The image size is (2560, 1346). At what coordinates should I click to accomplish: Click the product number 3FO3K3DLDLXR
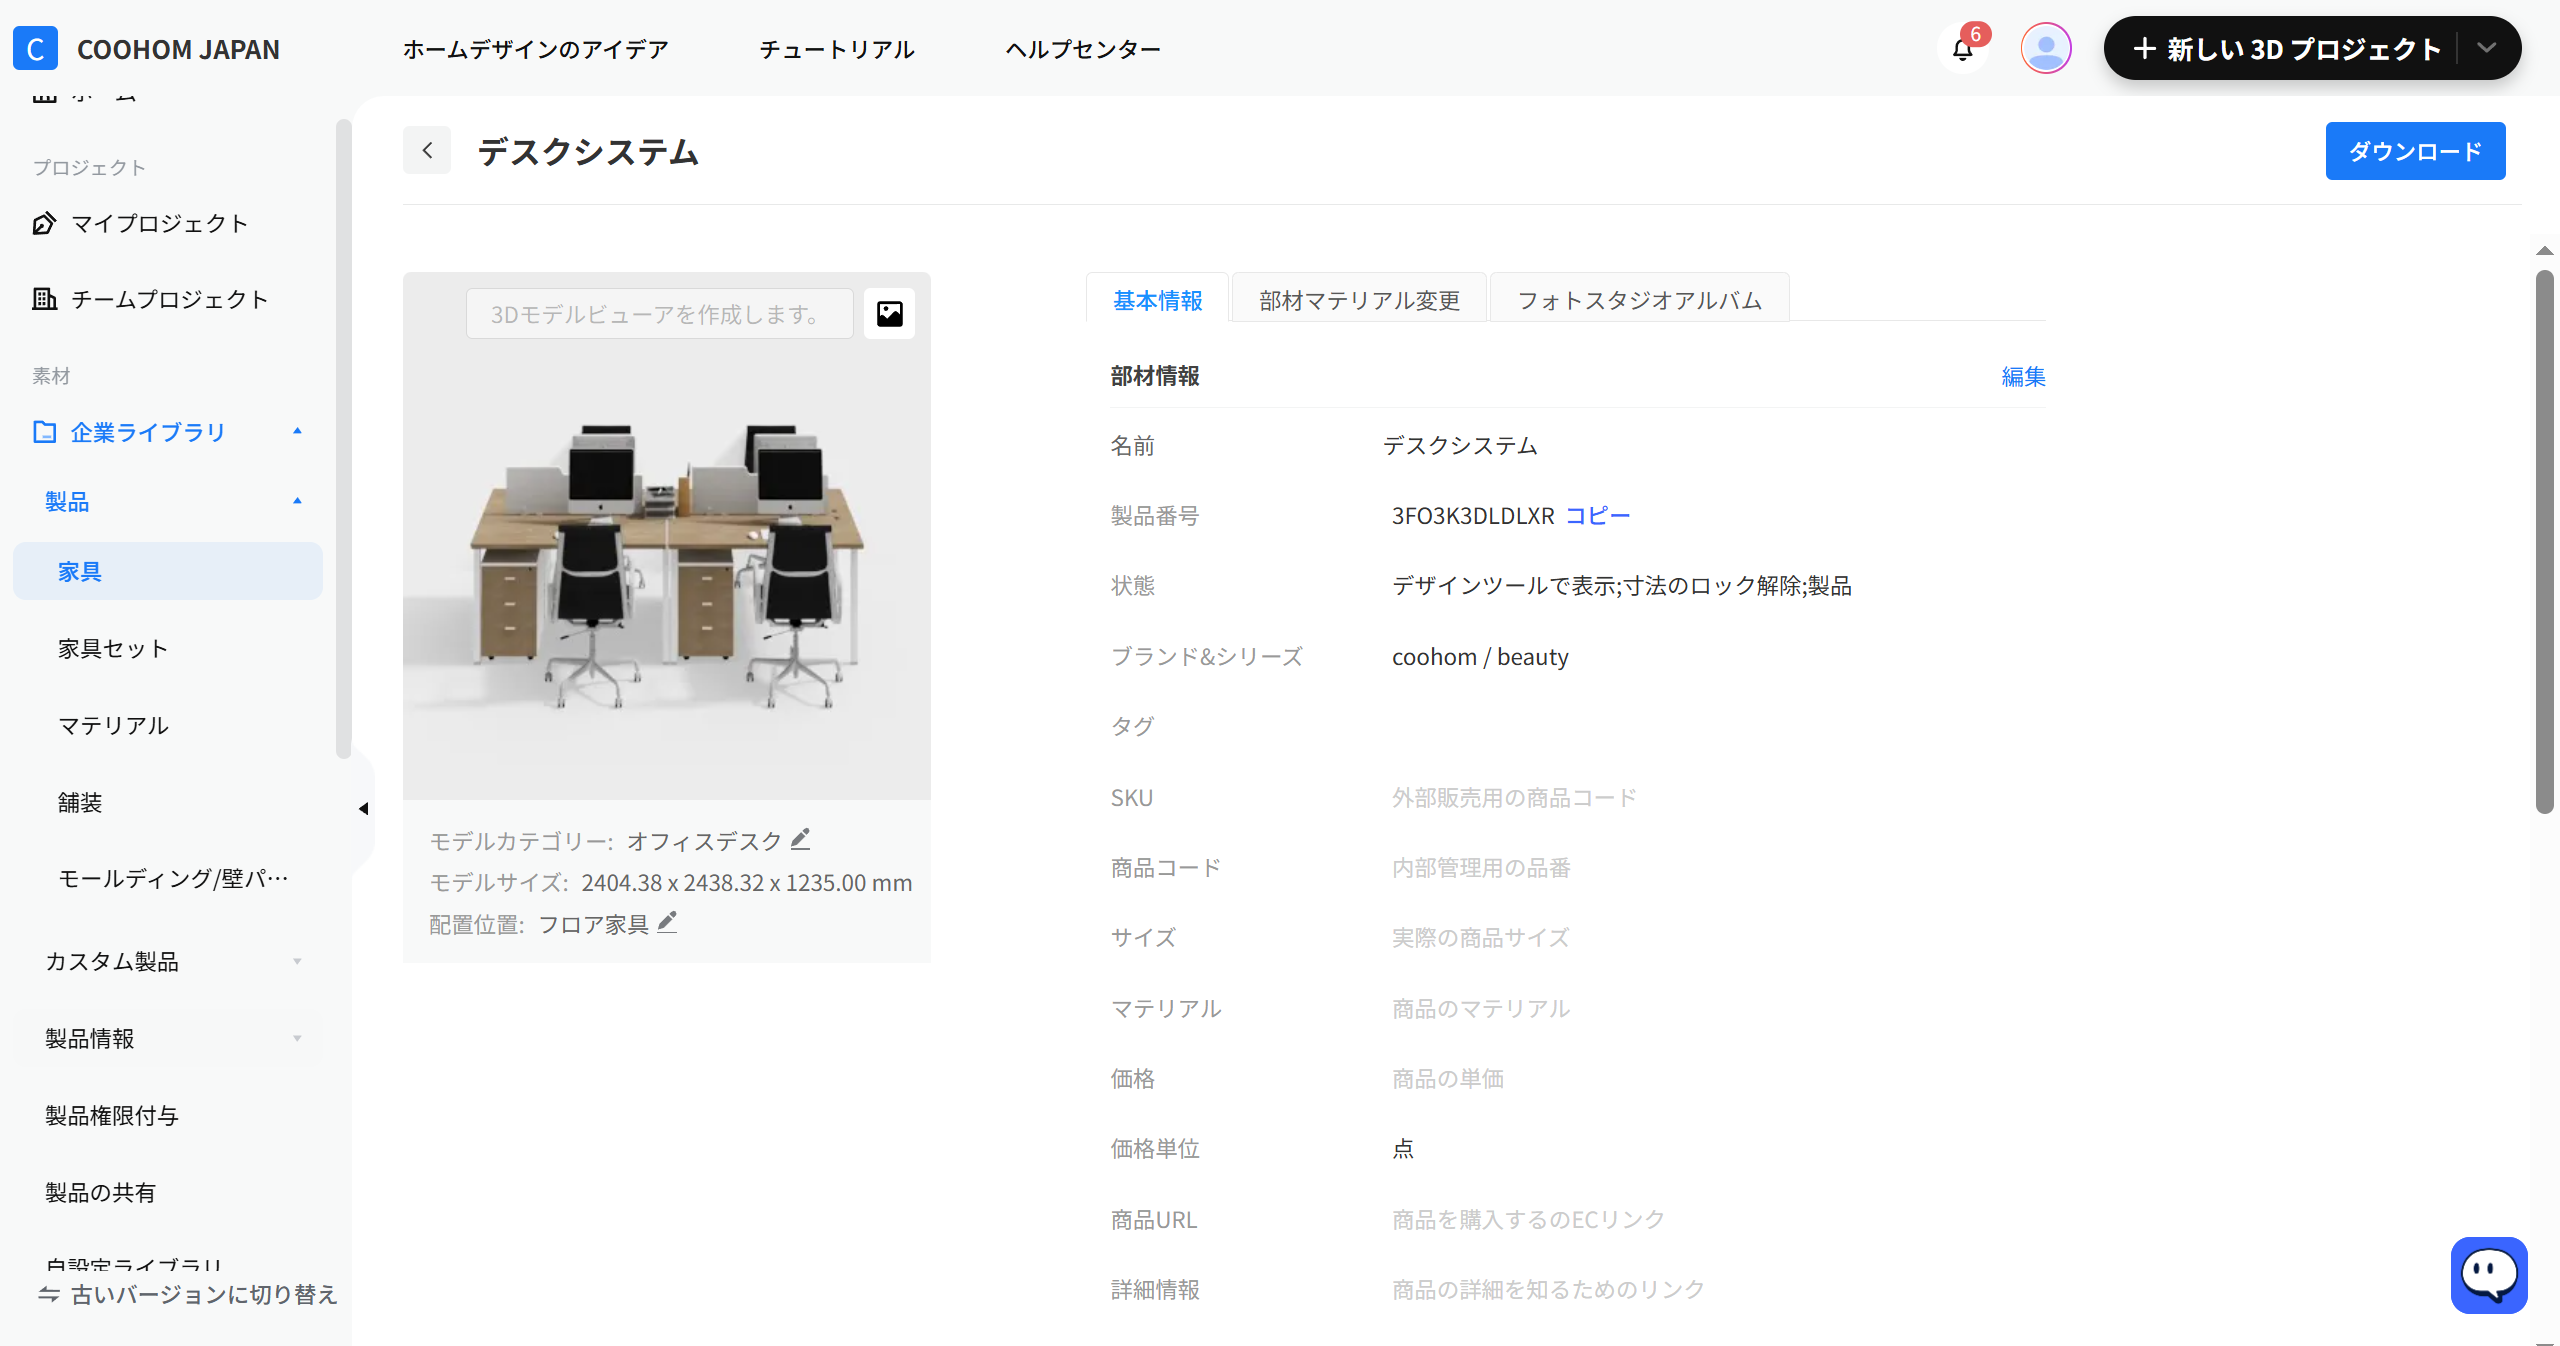[x=1473, y=515]
